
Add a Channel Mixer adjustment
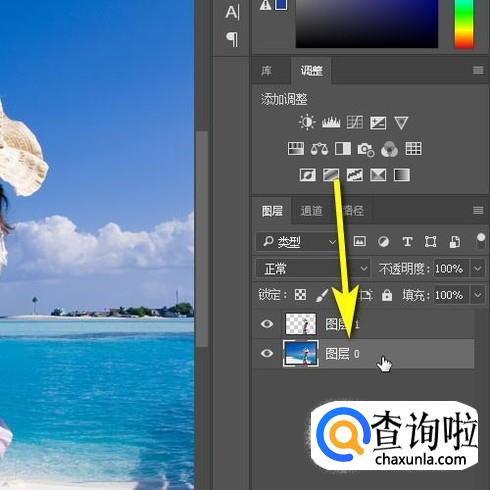coord(389,149)
